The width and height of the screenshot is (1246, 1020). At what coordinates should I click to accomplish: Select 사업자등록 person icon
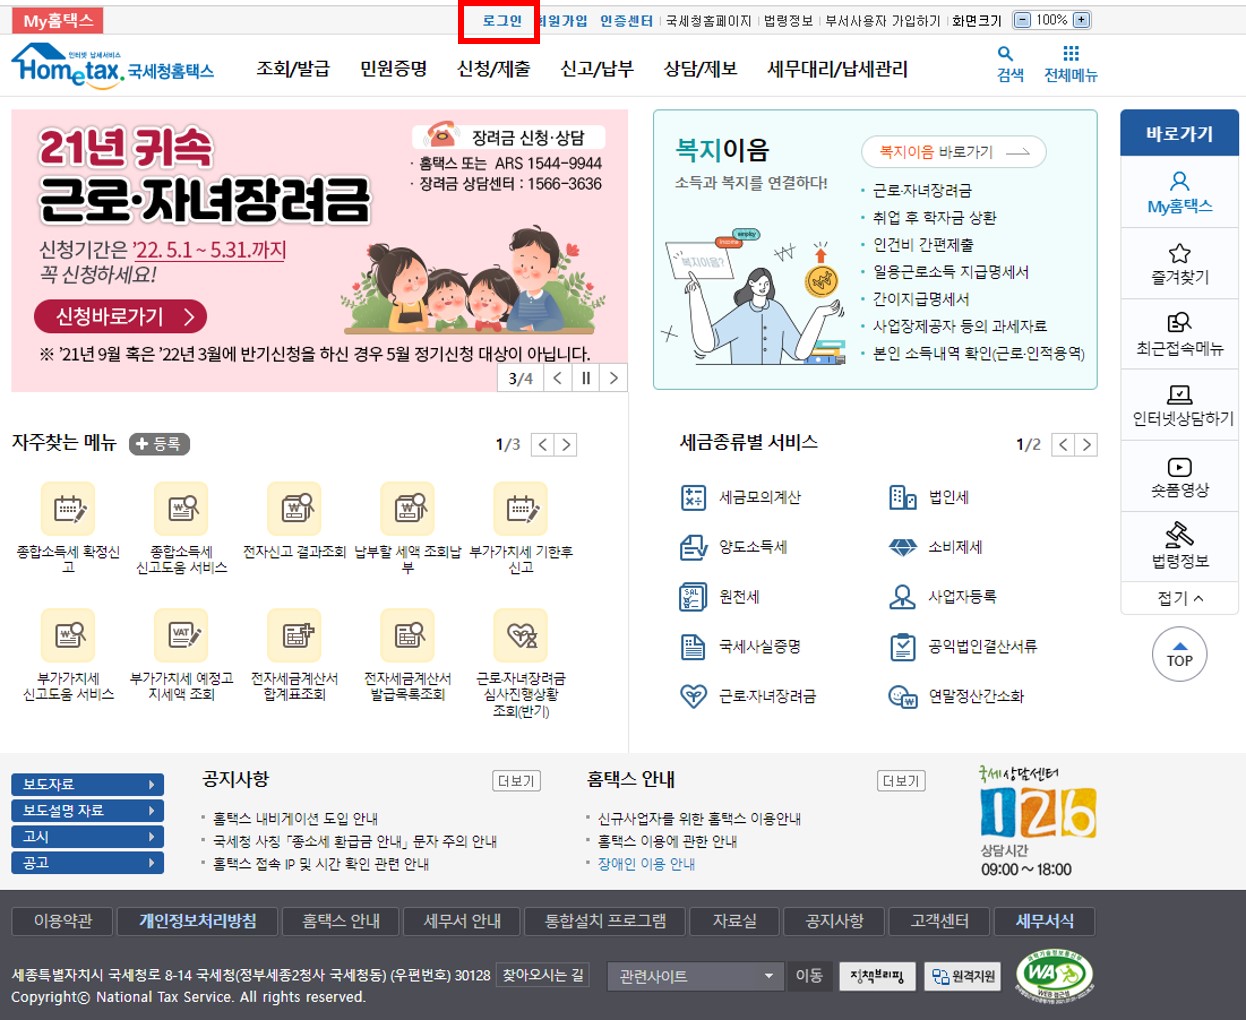[x=902, y=597]
